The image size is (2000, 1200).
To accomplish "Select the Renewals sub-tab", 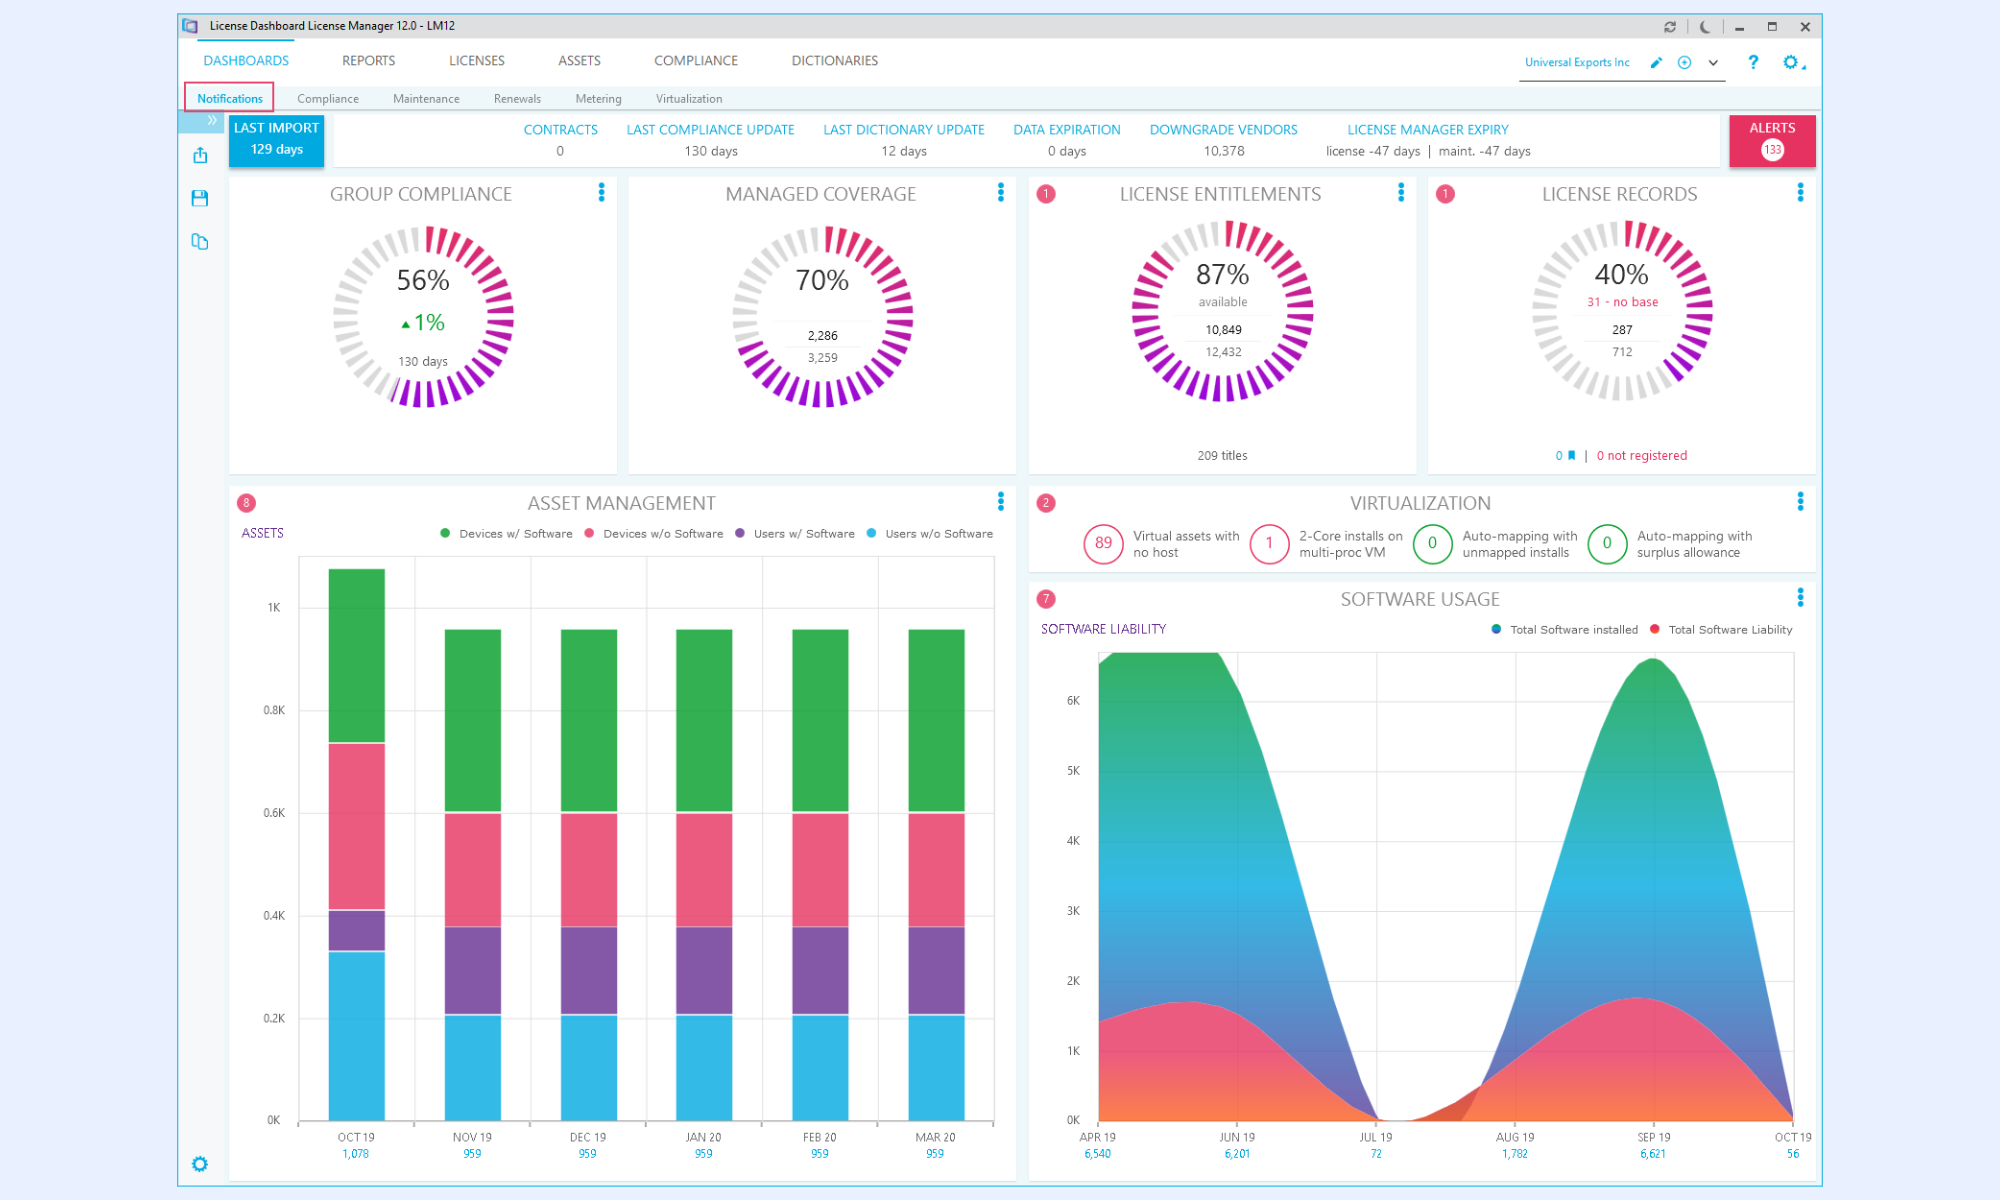I will (517, 99).
